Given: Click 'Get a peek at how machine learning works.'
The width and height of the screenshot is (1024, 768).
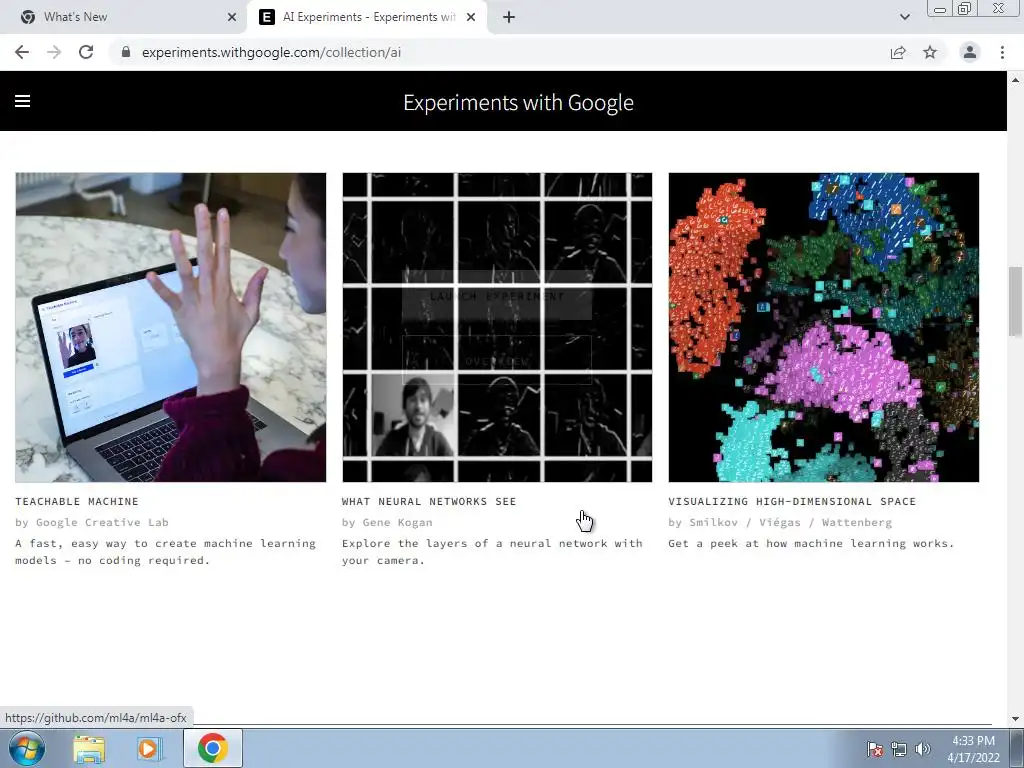Looking at the screenshot, I should [x=811, y=543].
